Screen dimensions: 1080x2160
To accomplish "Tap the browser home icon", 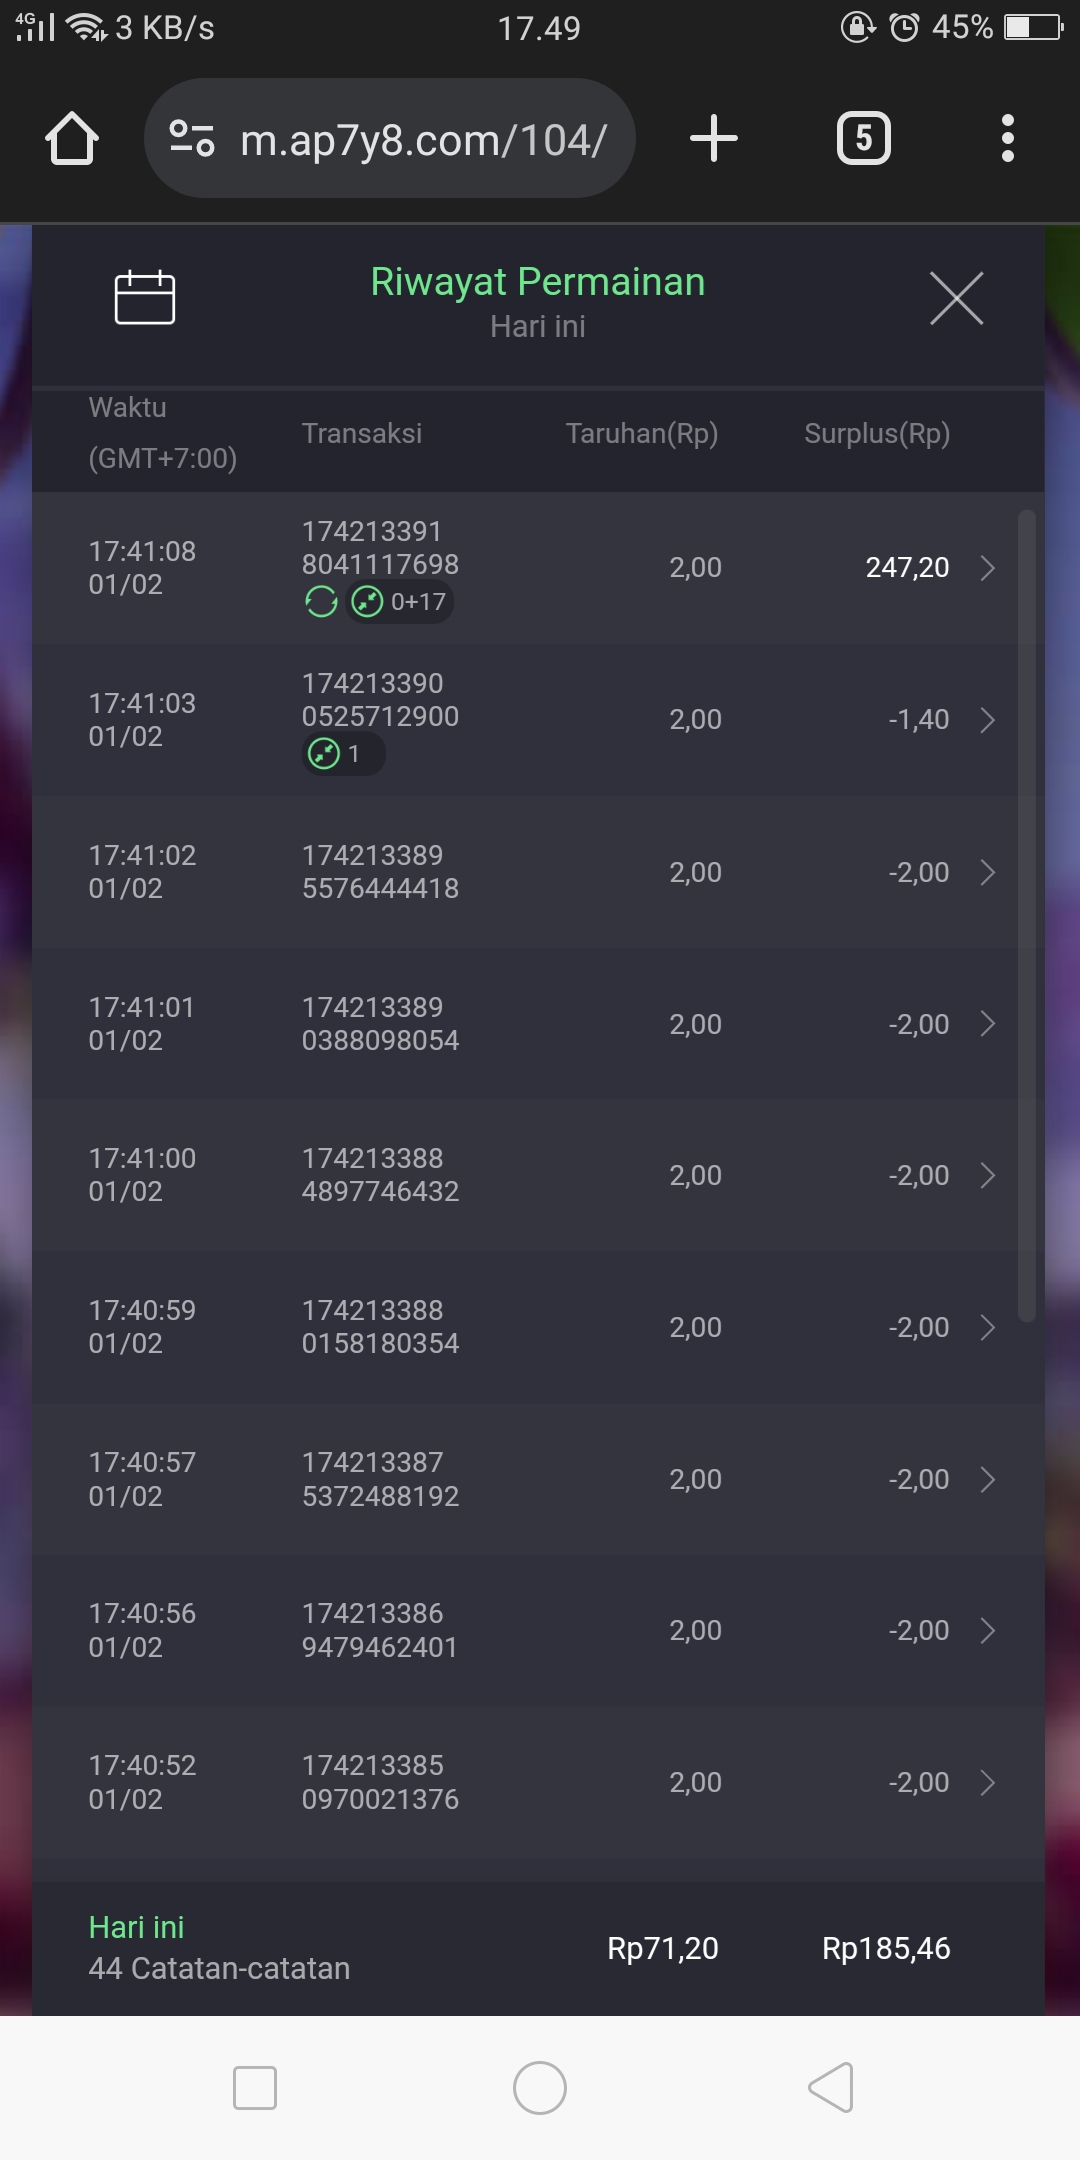I will 72,138.
